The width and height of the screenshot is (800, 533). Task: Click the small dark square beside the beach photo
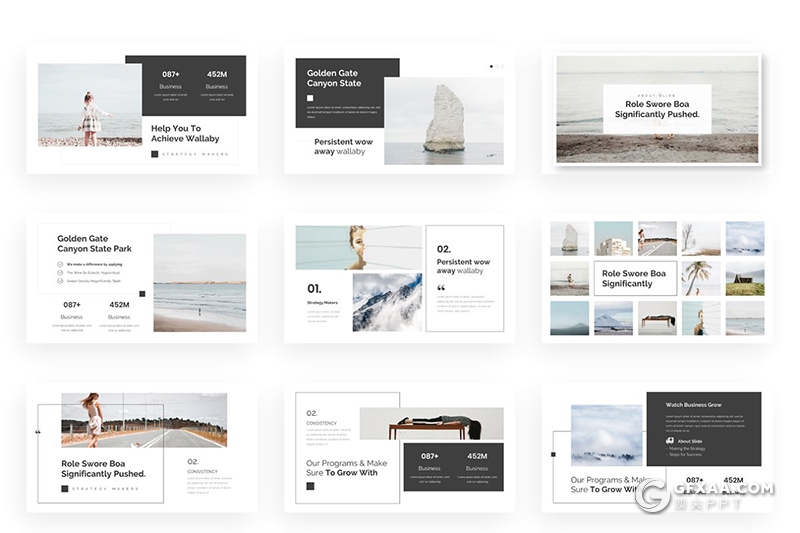(142, 294)
